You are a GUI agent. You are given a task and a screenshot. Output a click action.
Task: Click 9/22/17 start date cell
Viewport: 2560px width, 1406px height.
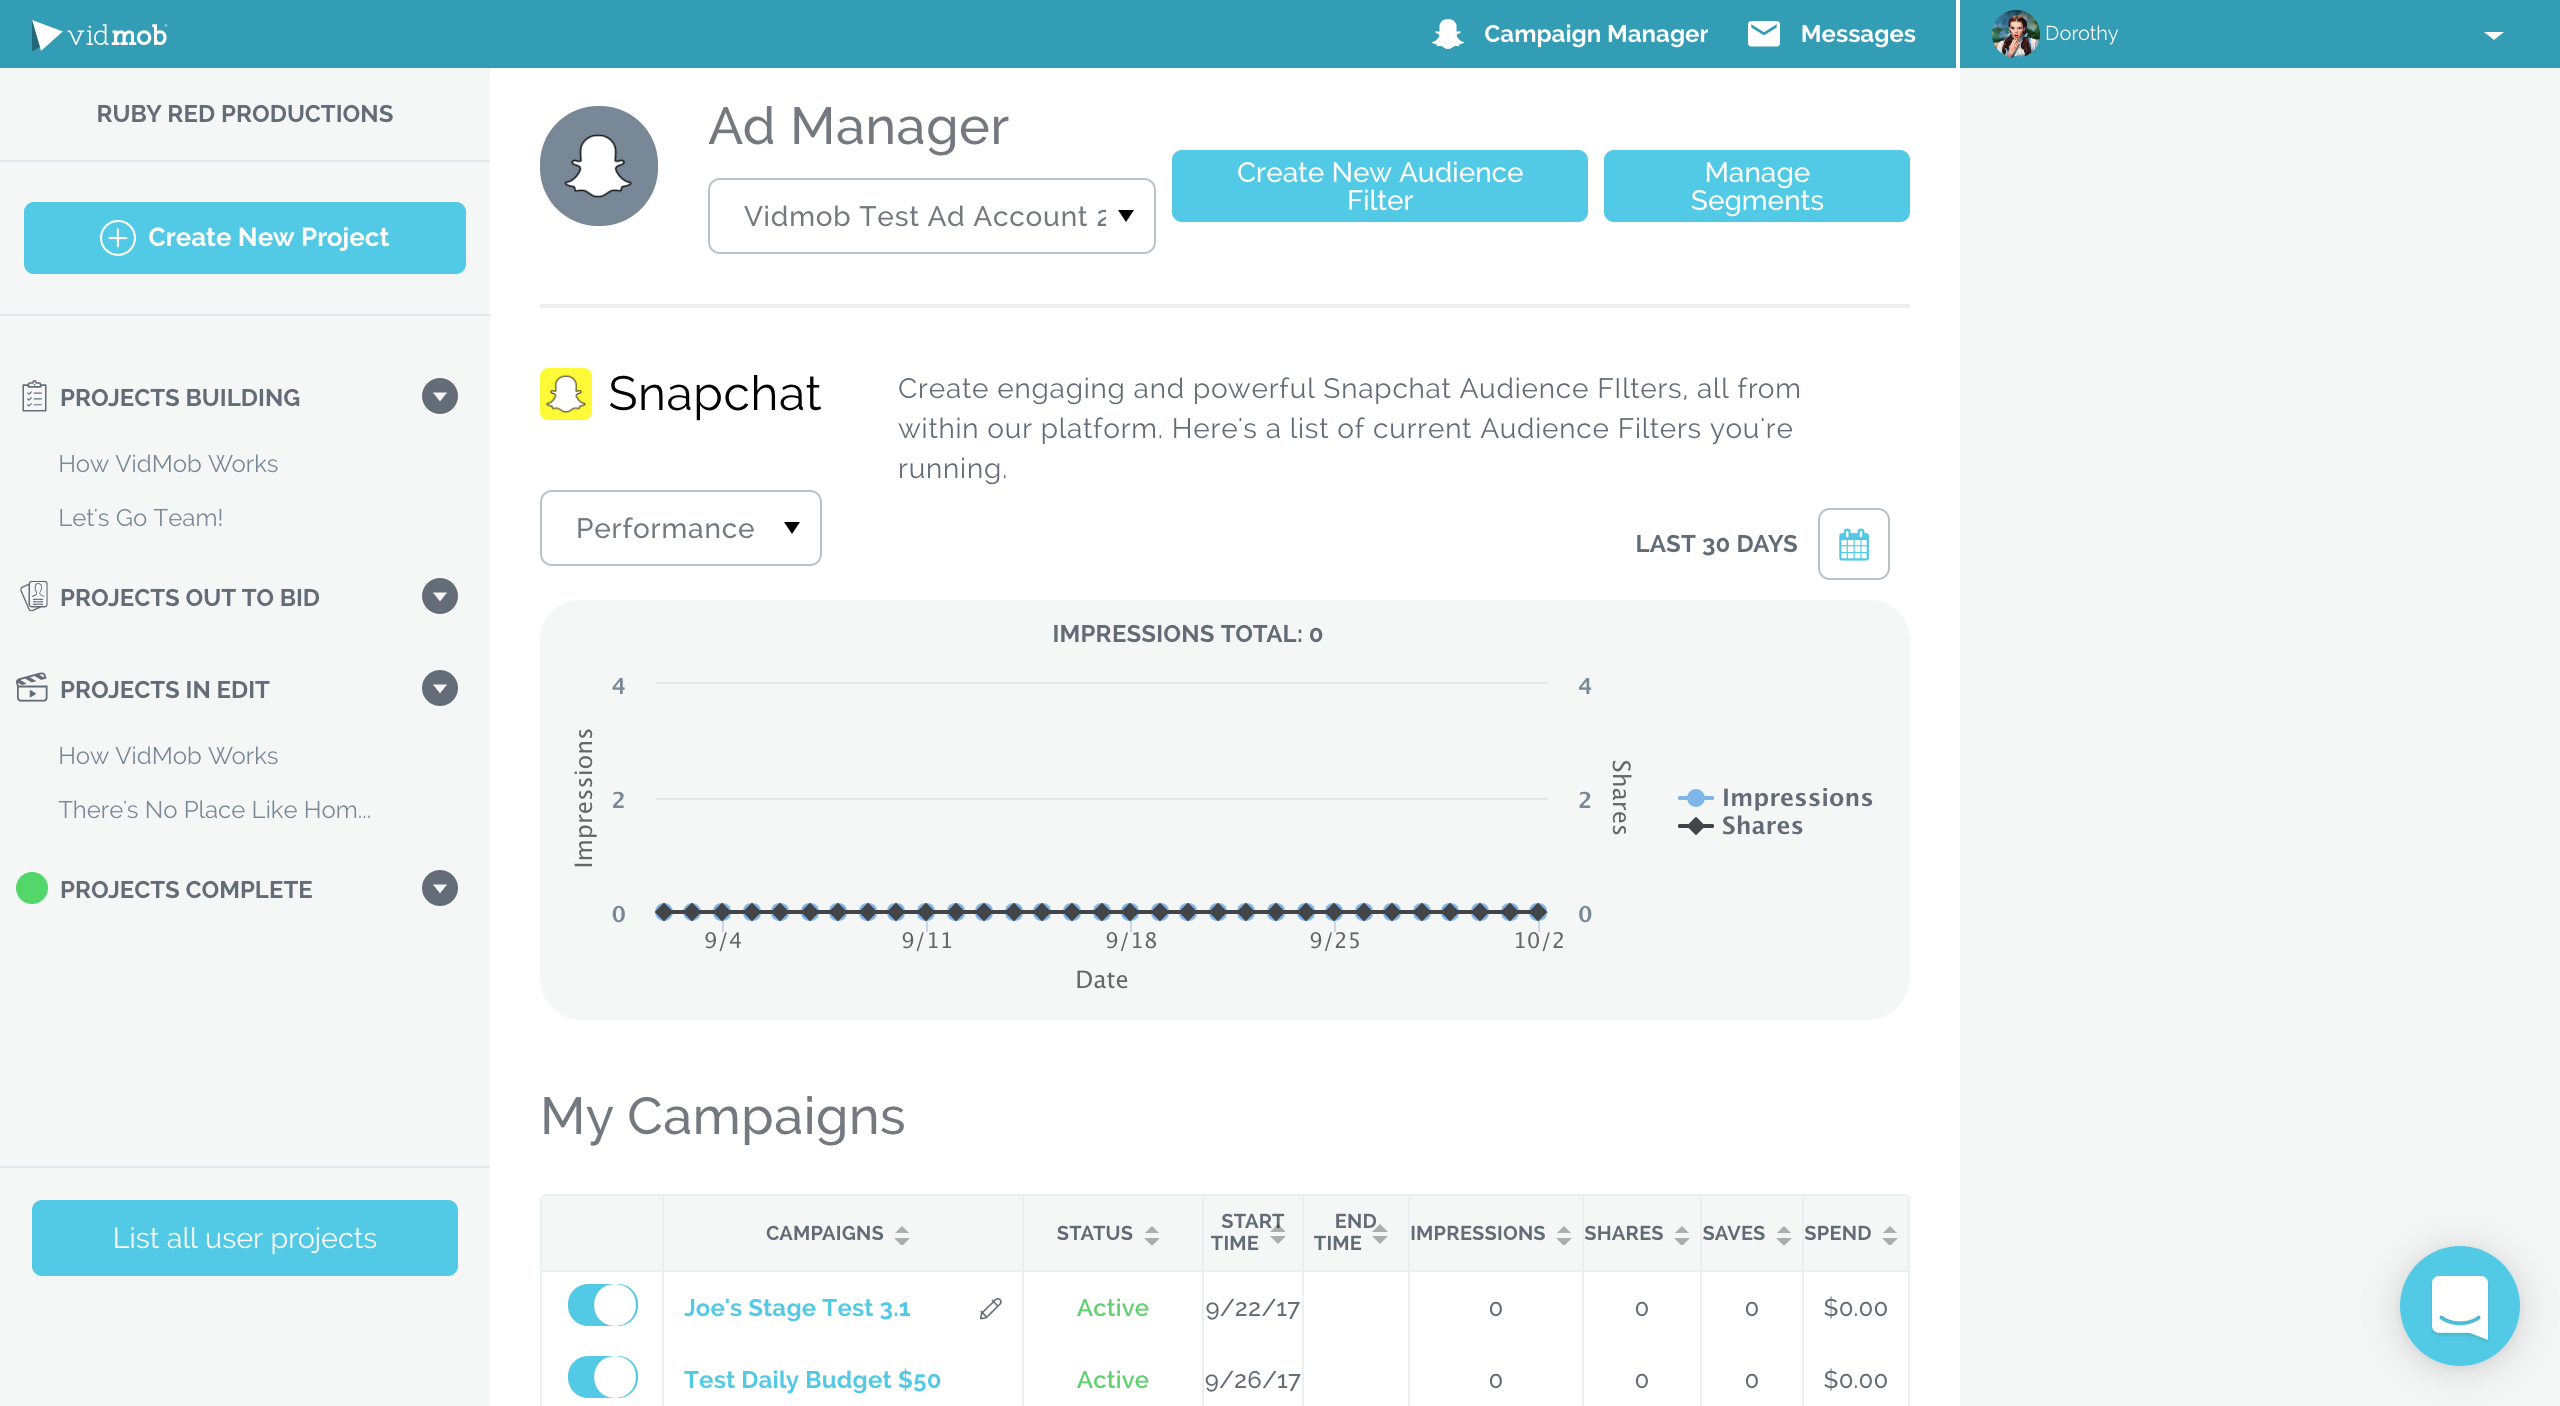[1252, 1308]
